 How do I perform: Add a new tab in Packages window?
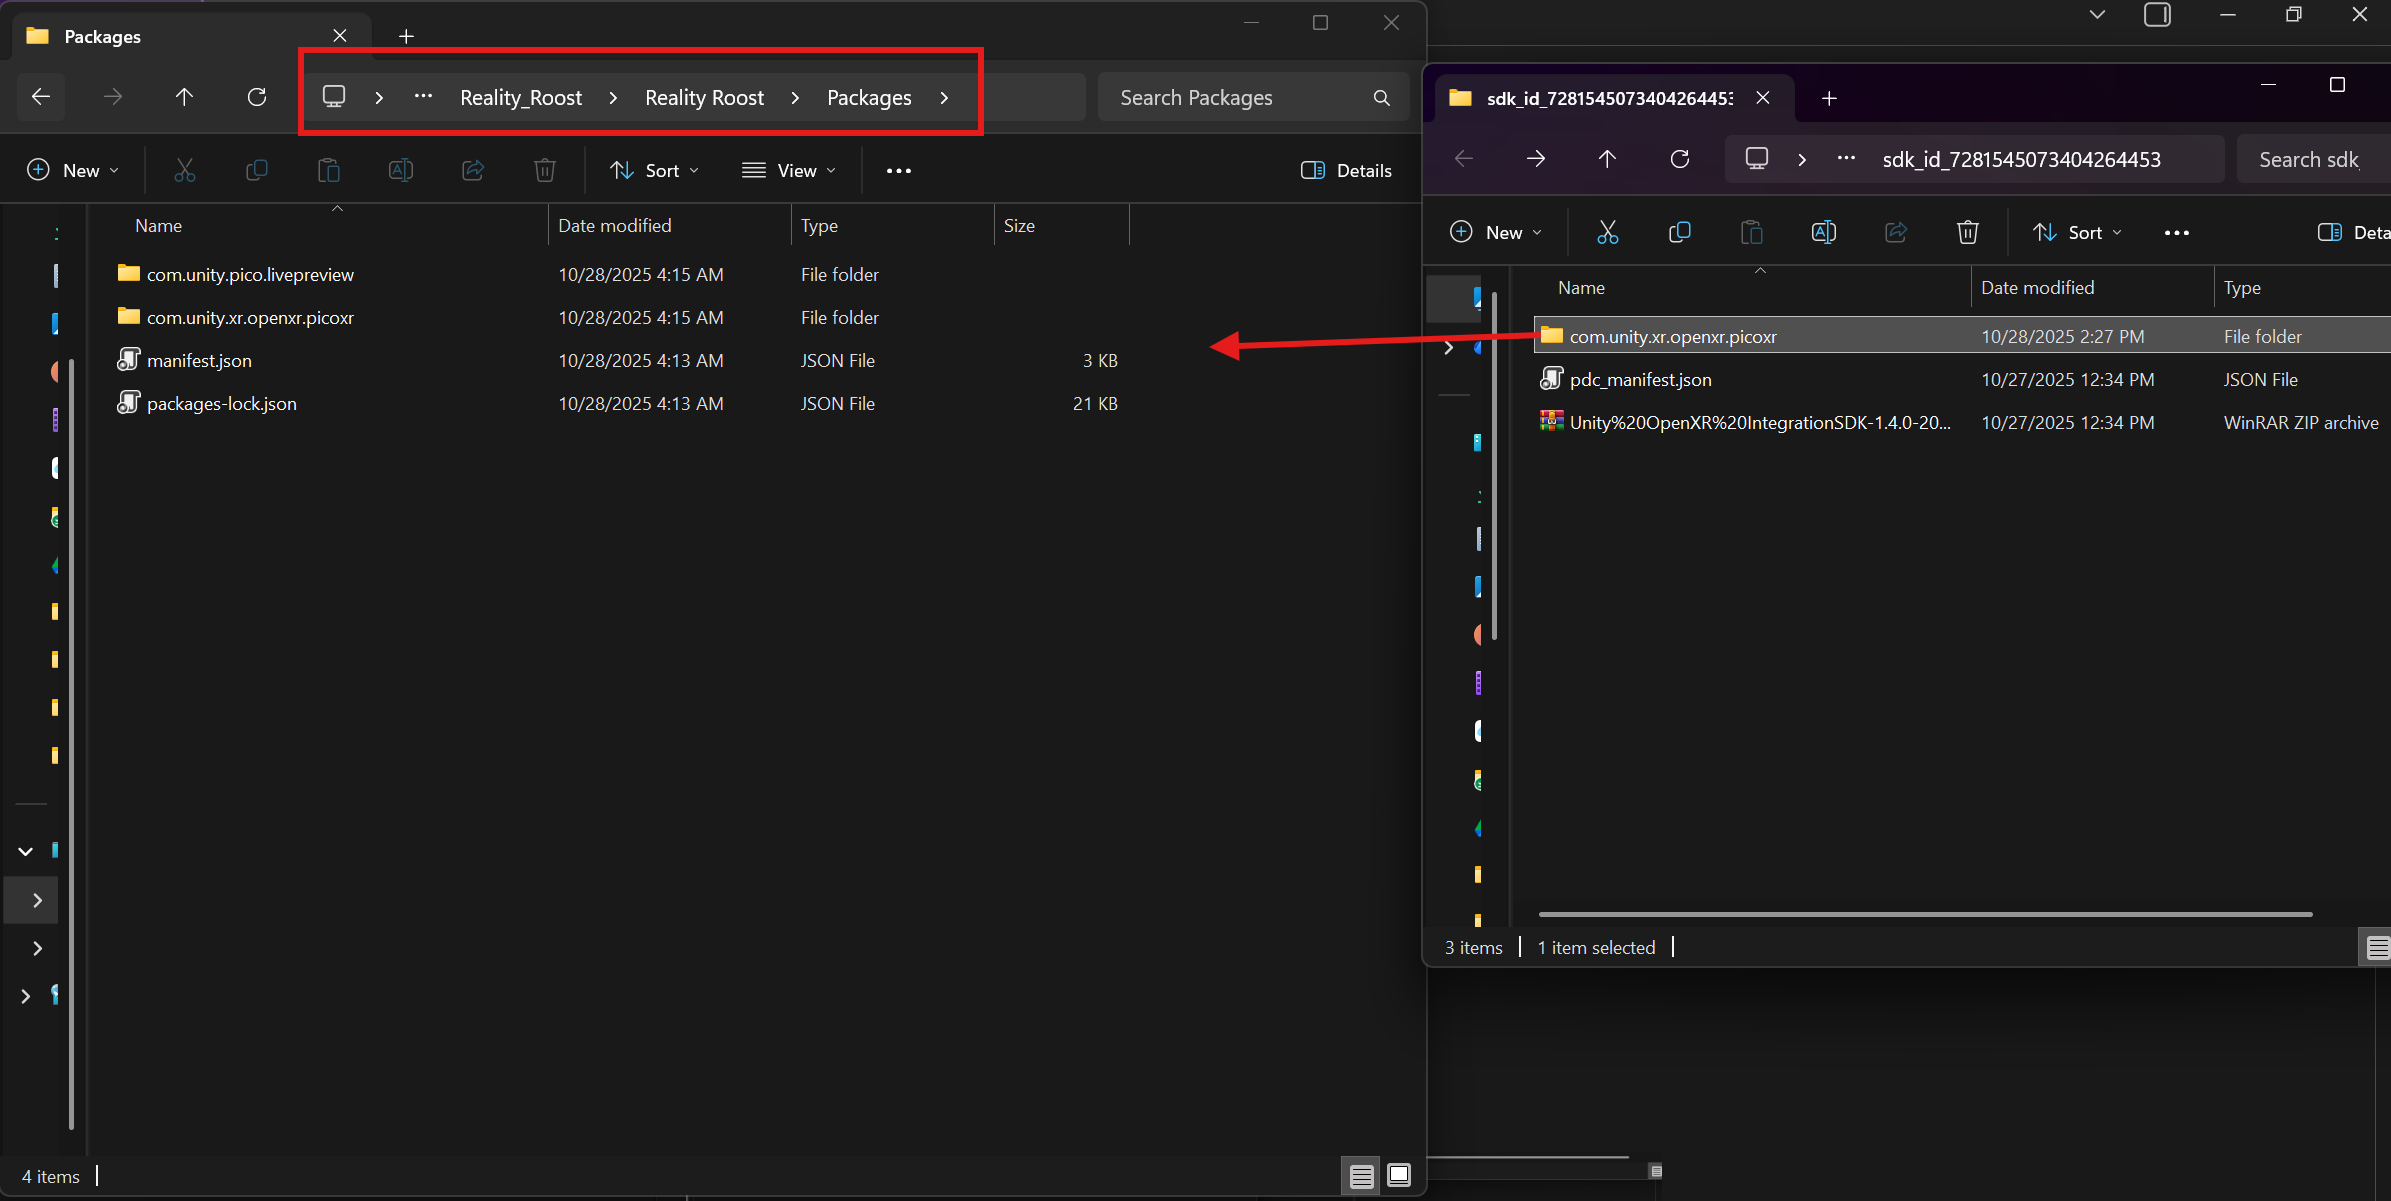click(406, 36)
